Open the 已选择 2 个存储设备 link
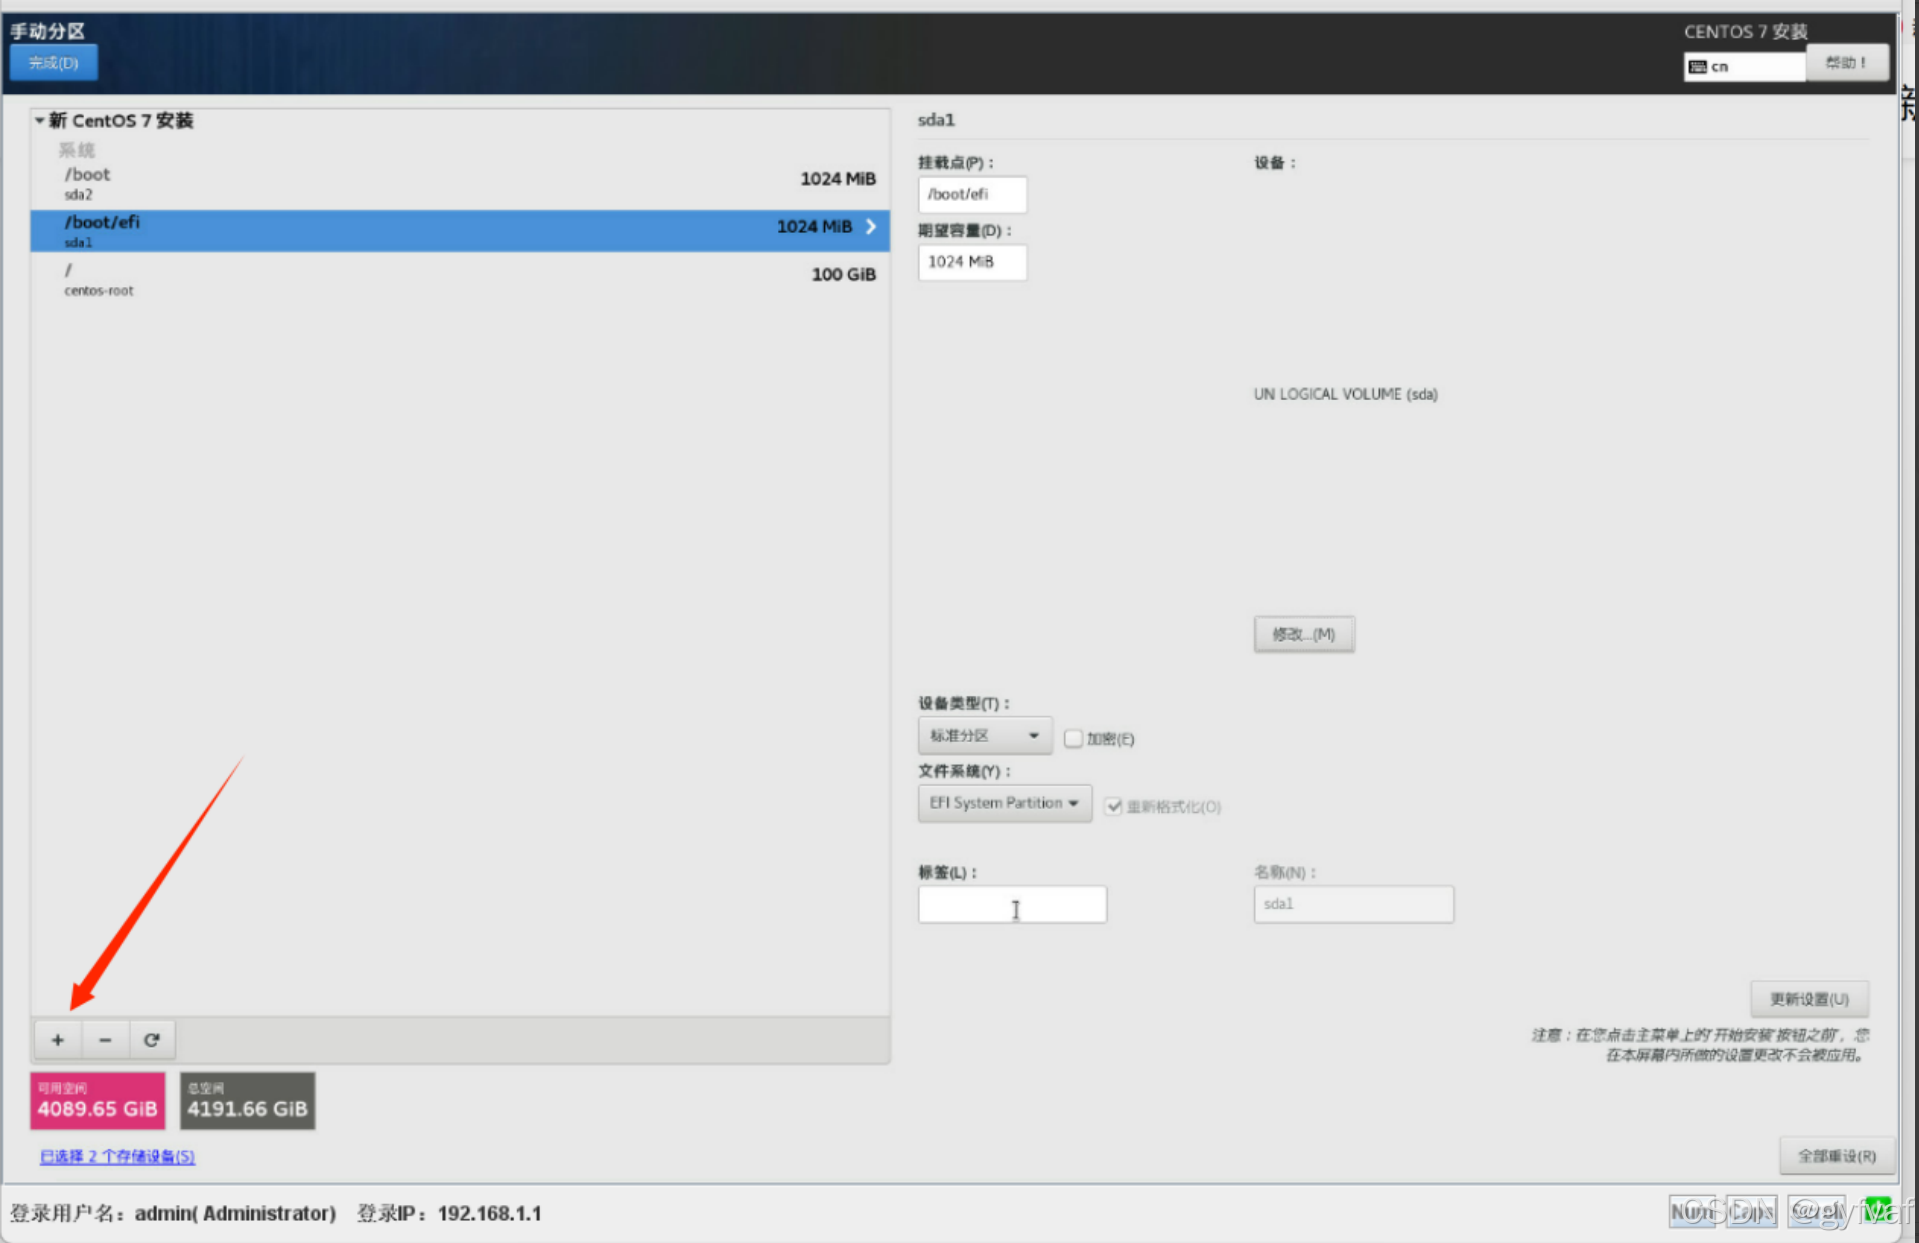1919x1243 pixels. coord(117,1156)
